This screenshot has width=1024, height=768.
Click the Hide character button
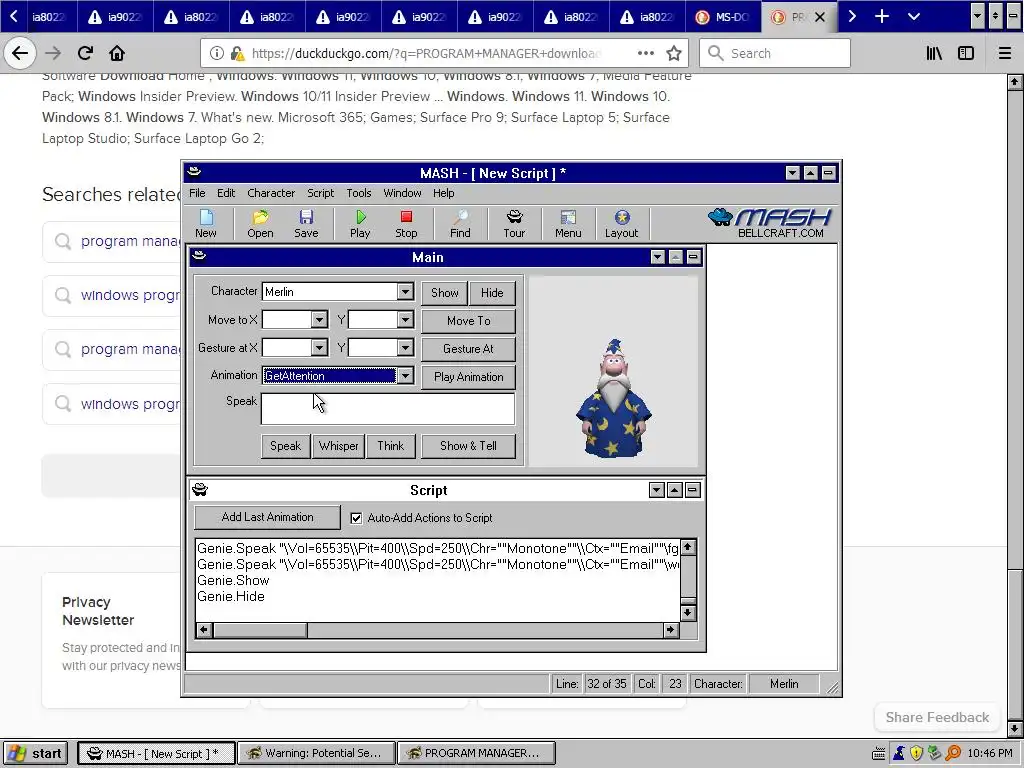(x=492, y=293)
